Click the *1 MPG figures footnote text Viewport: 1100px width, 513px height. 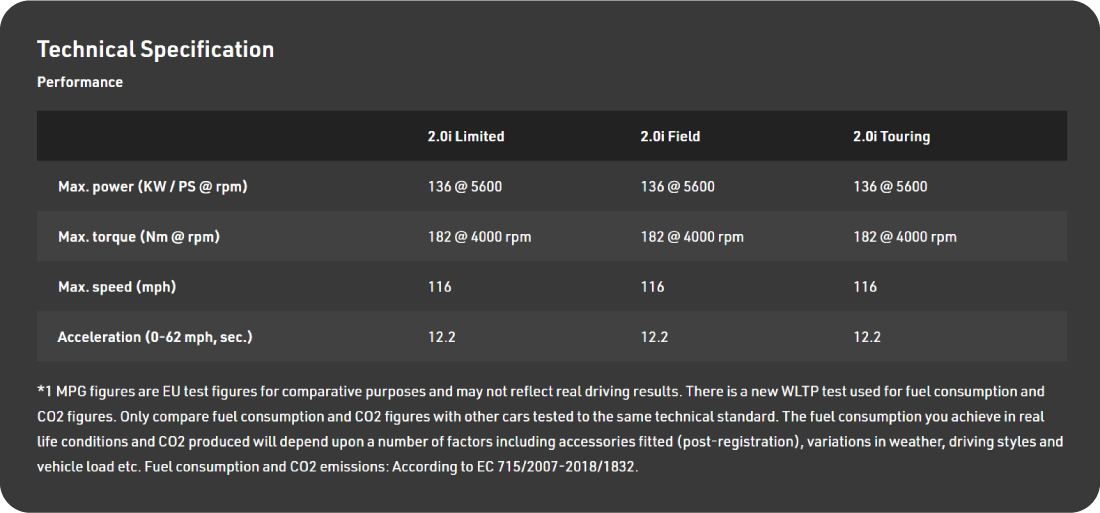pyautogui.click(x=550, y=429)
